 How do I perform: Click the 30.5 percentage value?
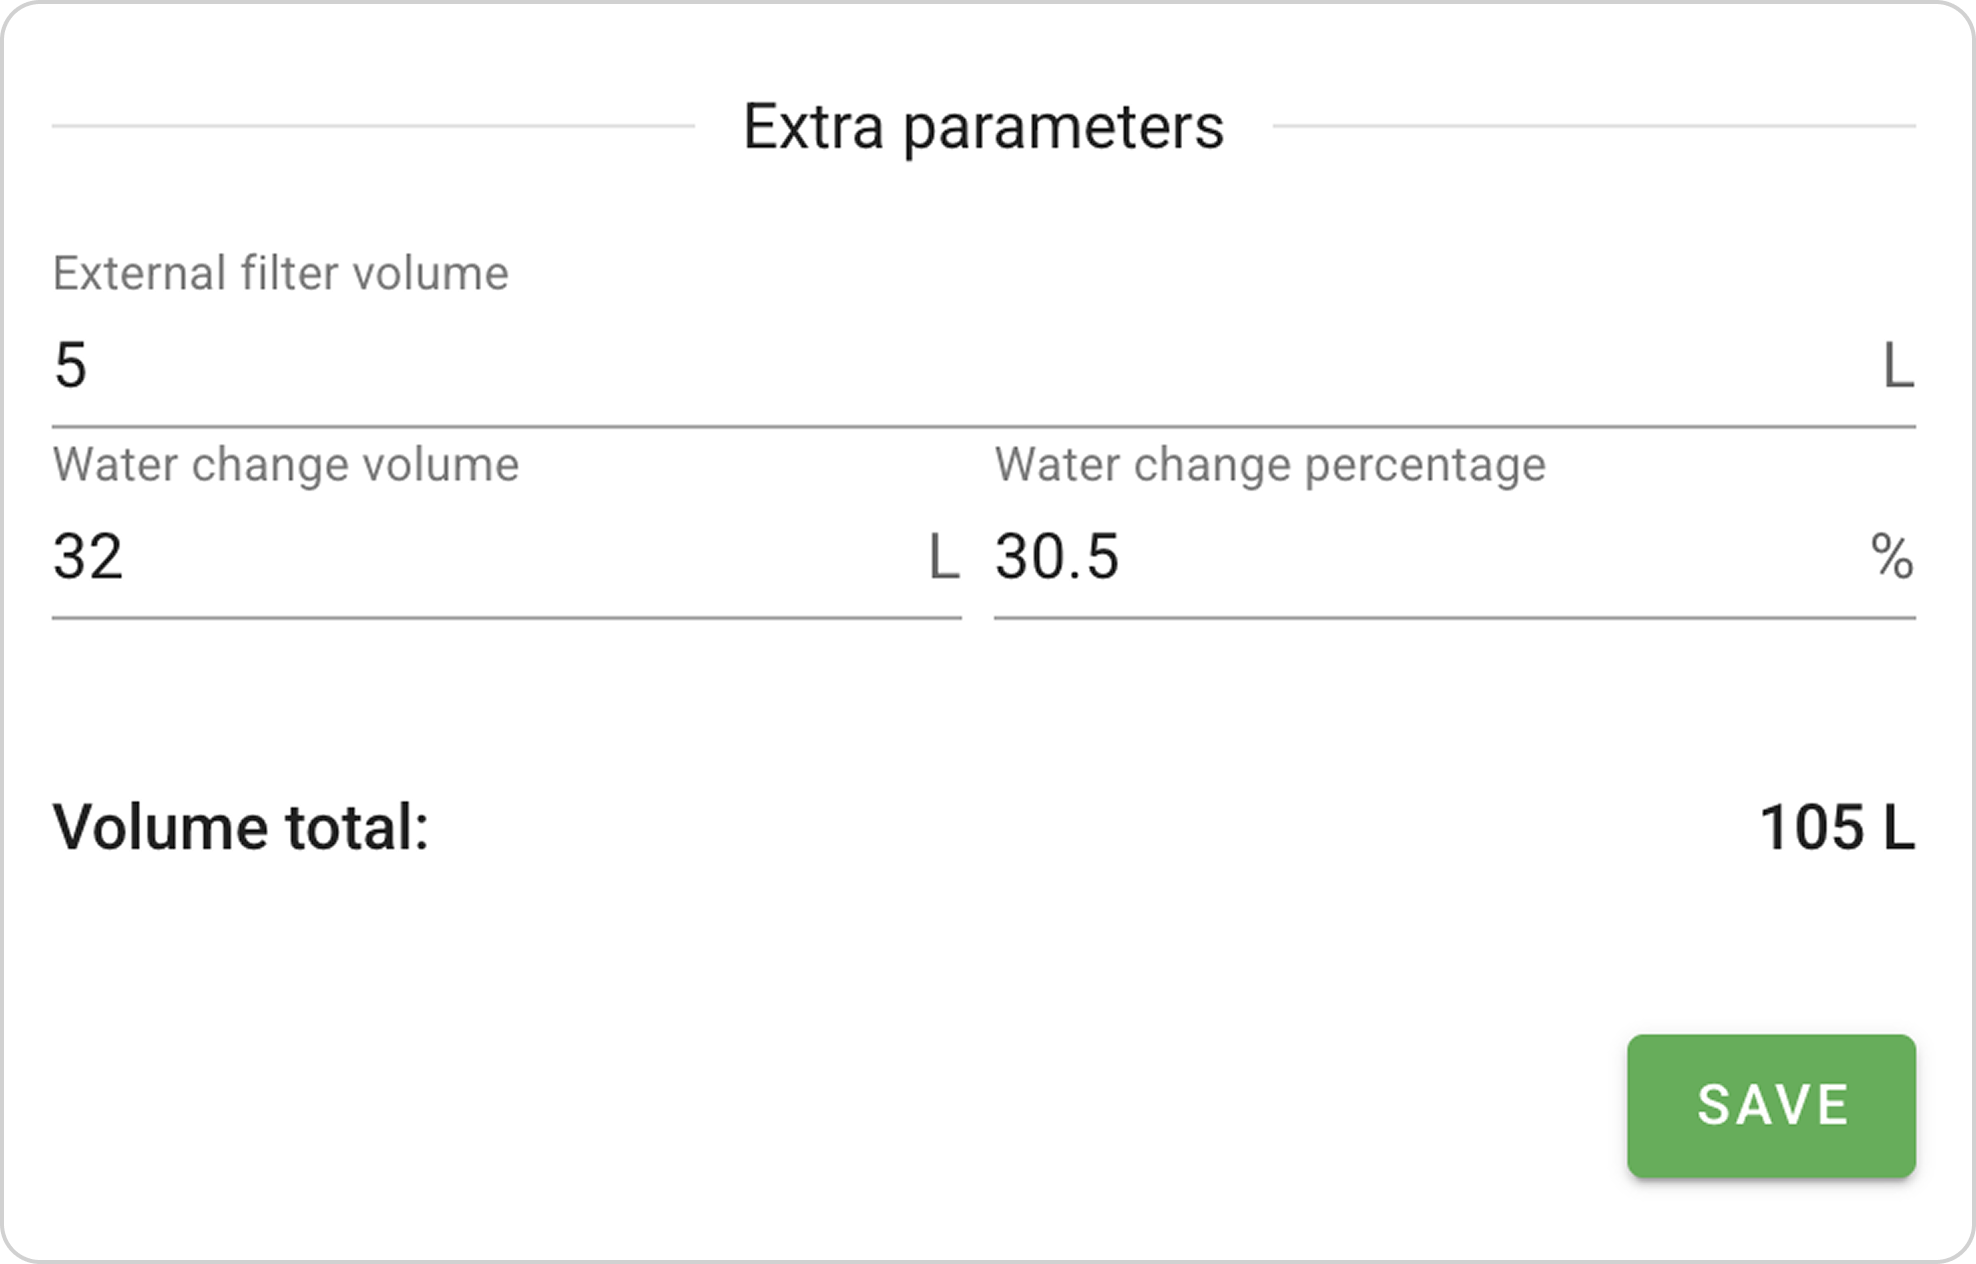(1056, 557)
